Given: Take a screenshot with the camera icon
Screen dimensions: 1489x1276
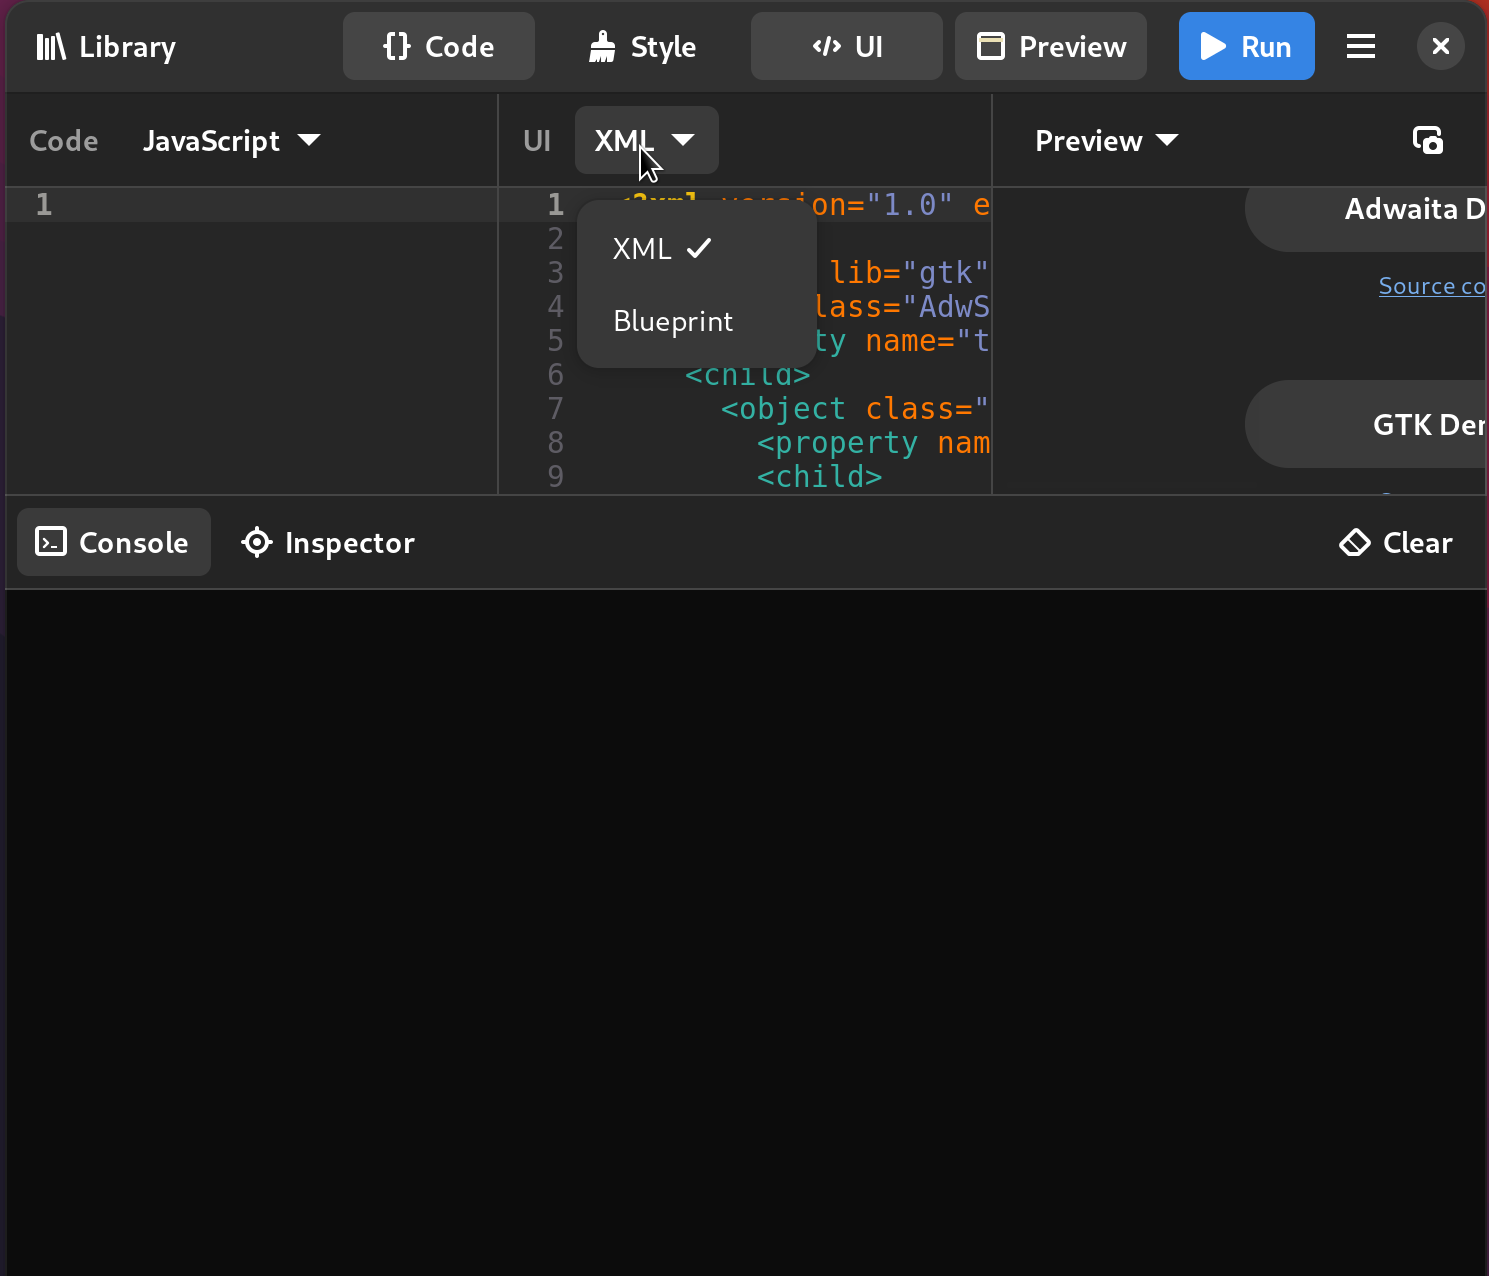Looking at the screenshot, I should [1427, 140].
